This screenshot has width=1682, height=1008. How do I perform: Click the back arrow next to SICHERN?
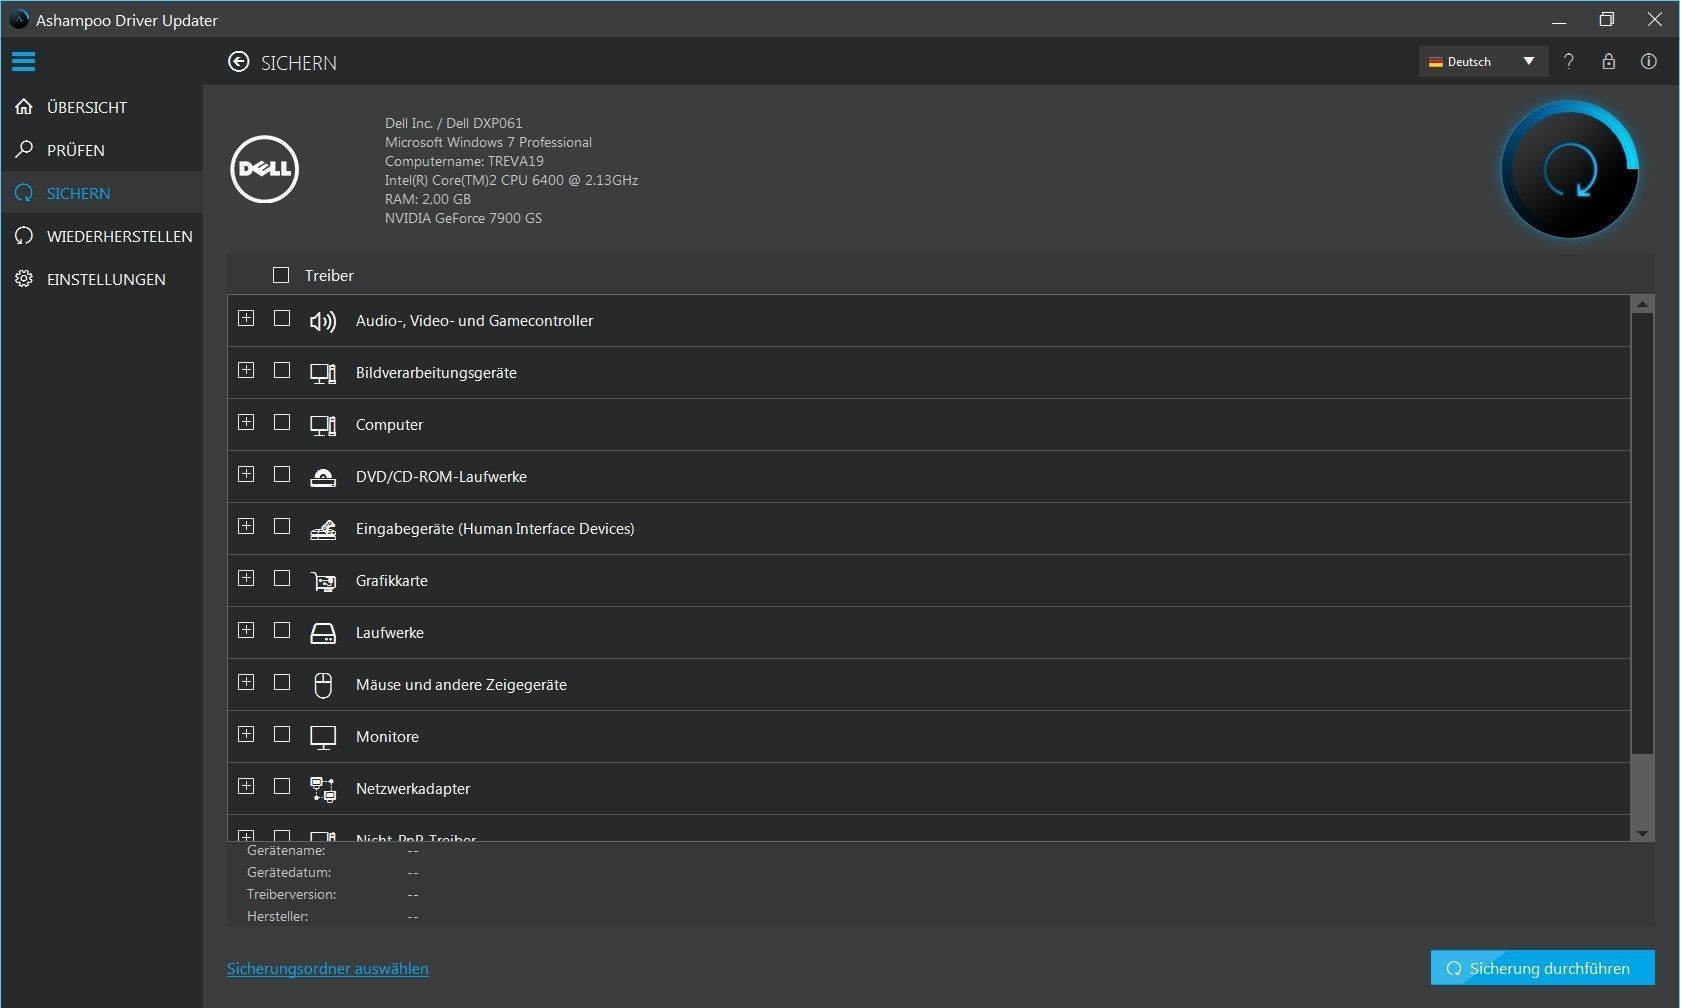238,62
